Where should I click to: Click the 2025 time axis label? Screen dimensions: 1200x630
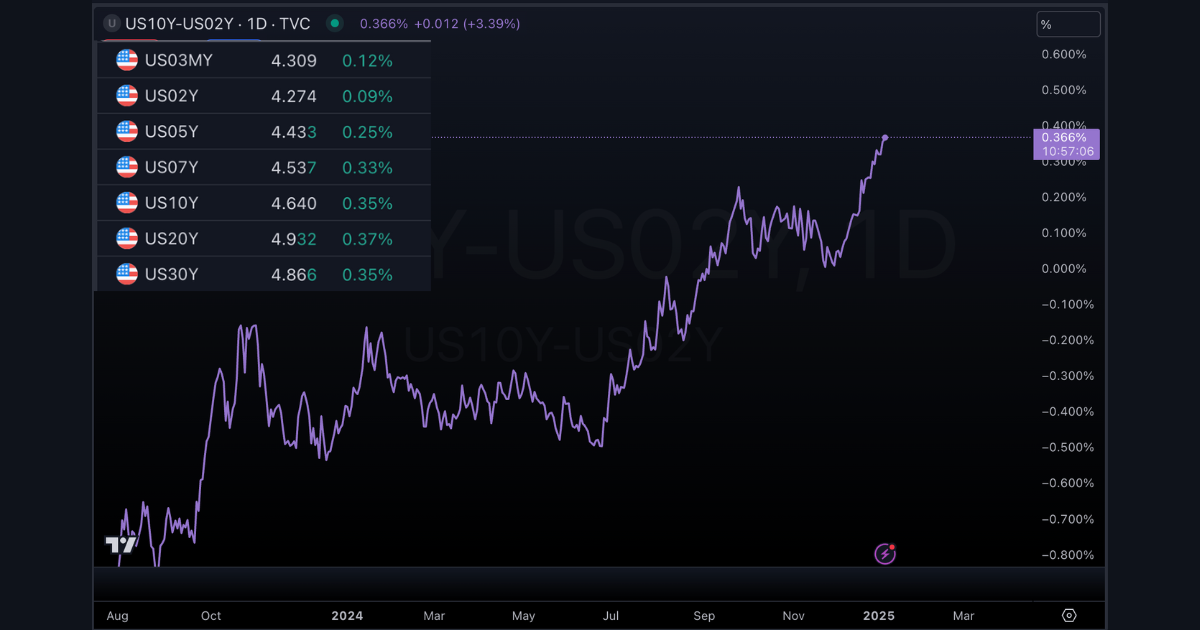(x=878, y=616)
